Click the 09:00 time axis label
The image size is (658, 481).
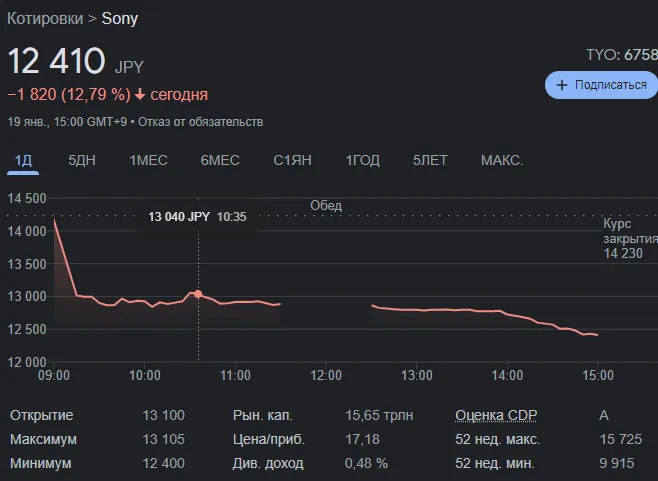(54, 375)
